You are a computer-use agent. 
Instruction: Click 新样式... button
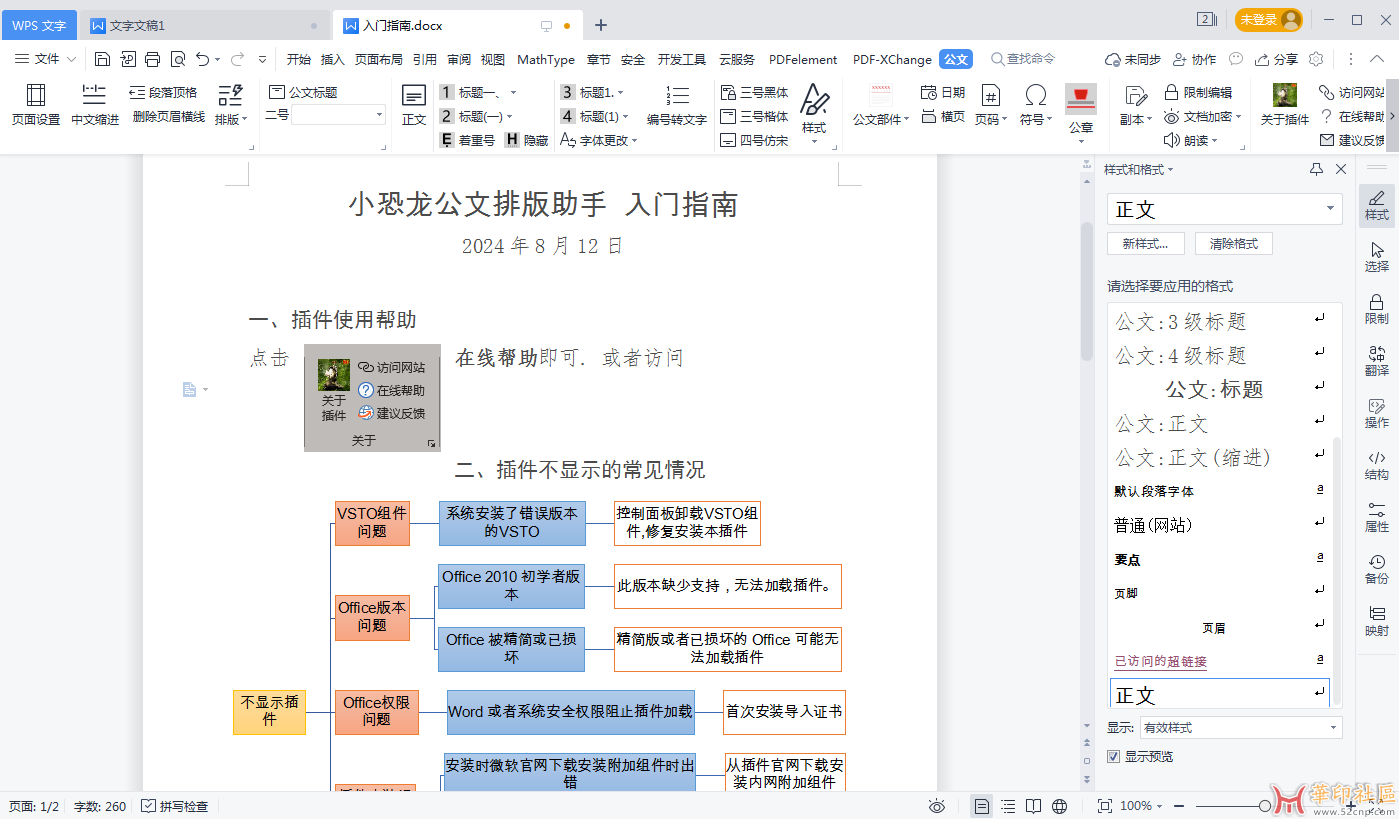1145,243
